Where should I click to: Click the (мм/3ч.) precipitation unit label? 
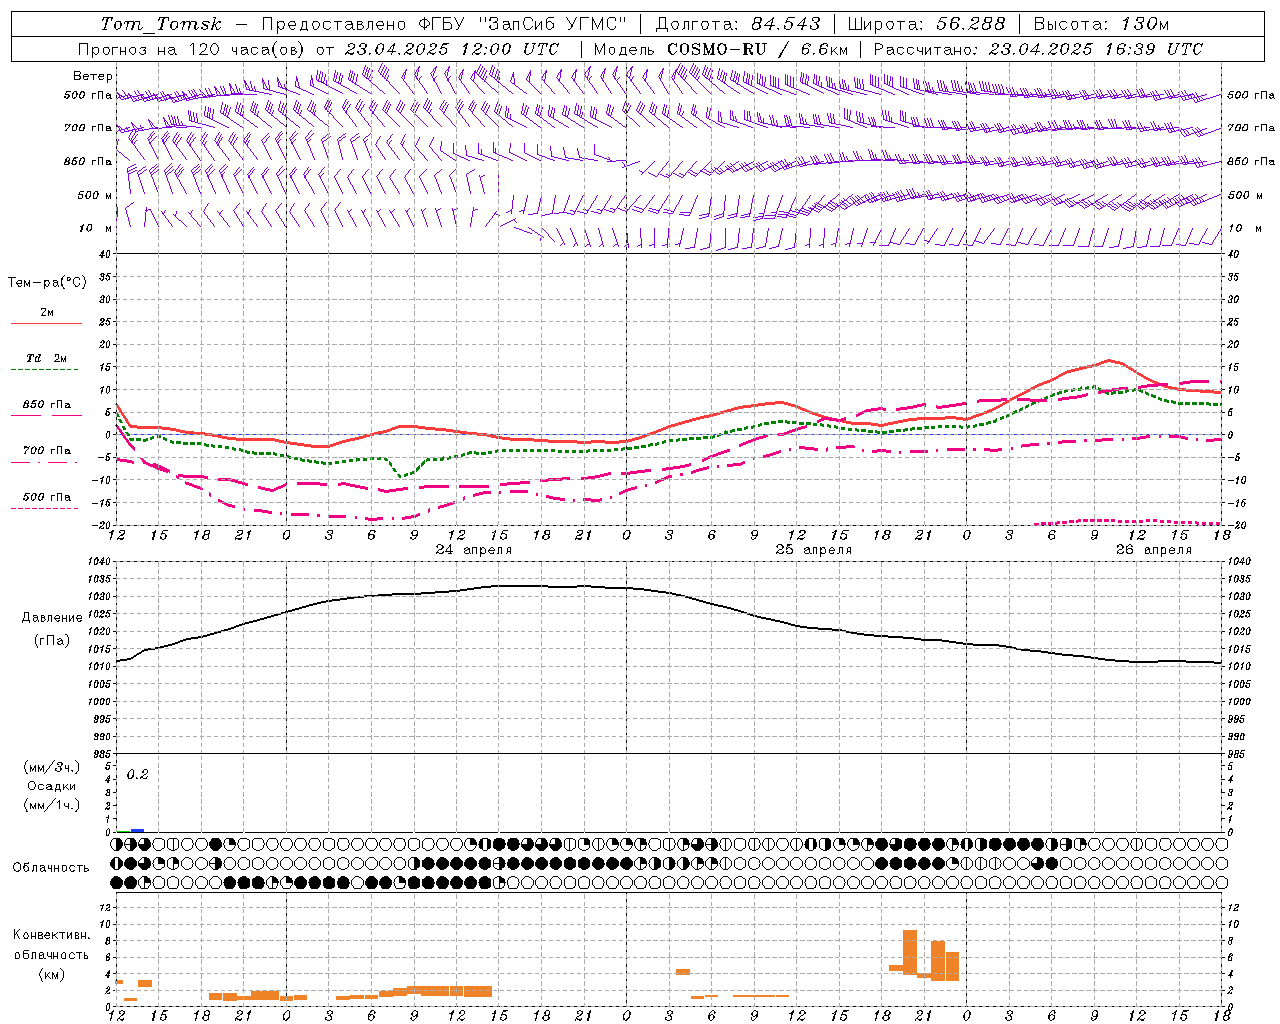52,767
